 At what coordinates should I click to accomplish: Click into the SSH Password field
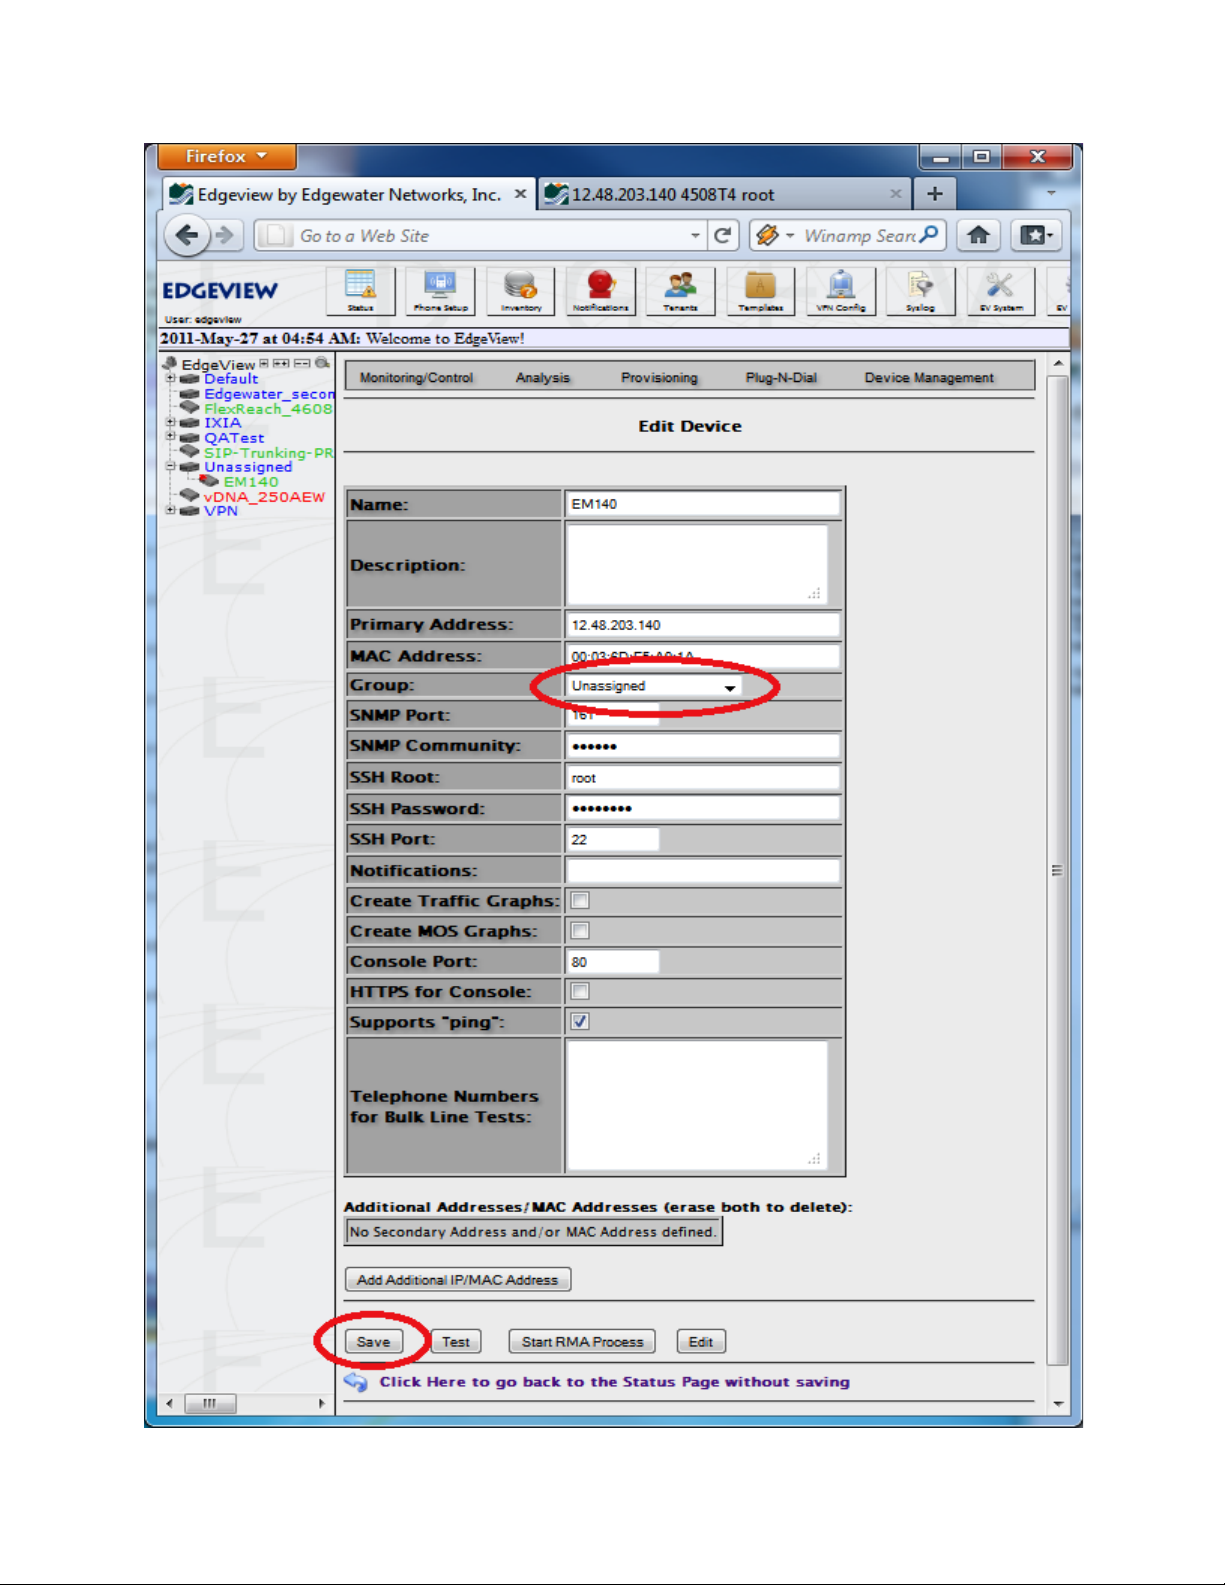click(x=702, y=808)
